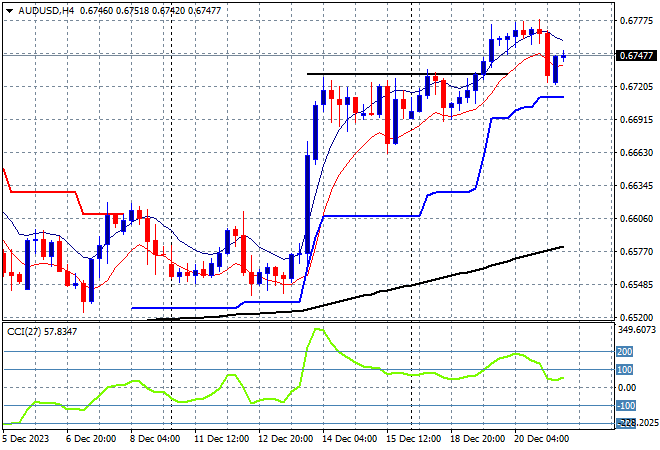660x450 pixels.
Task: Click the 0.65770 price axis label
Action: pyautogui.click(x=636, y=252)
